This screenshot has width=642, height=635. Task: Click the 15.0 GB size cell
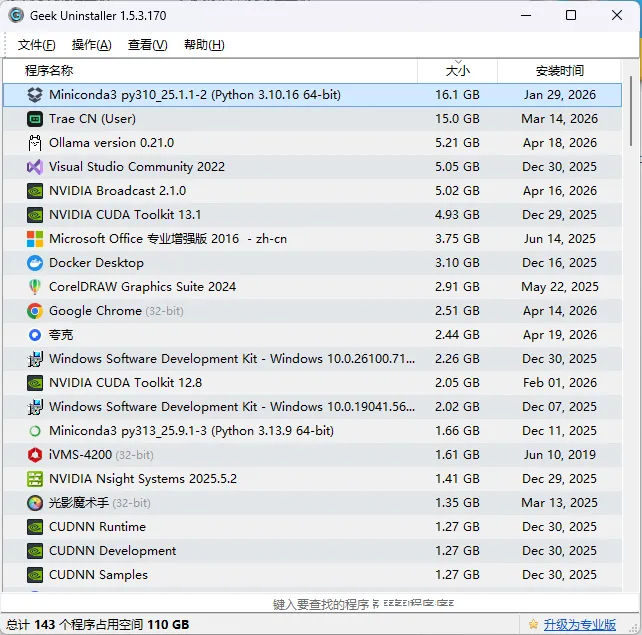[x=457, y=119]
